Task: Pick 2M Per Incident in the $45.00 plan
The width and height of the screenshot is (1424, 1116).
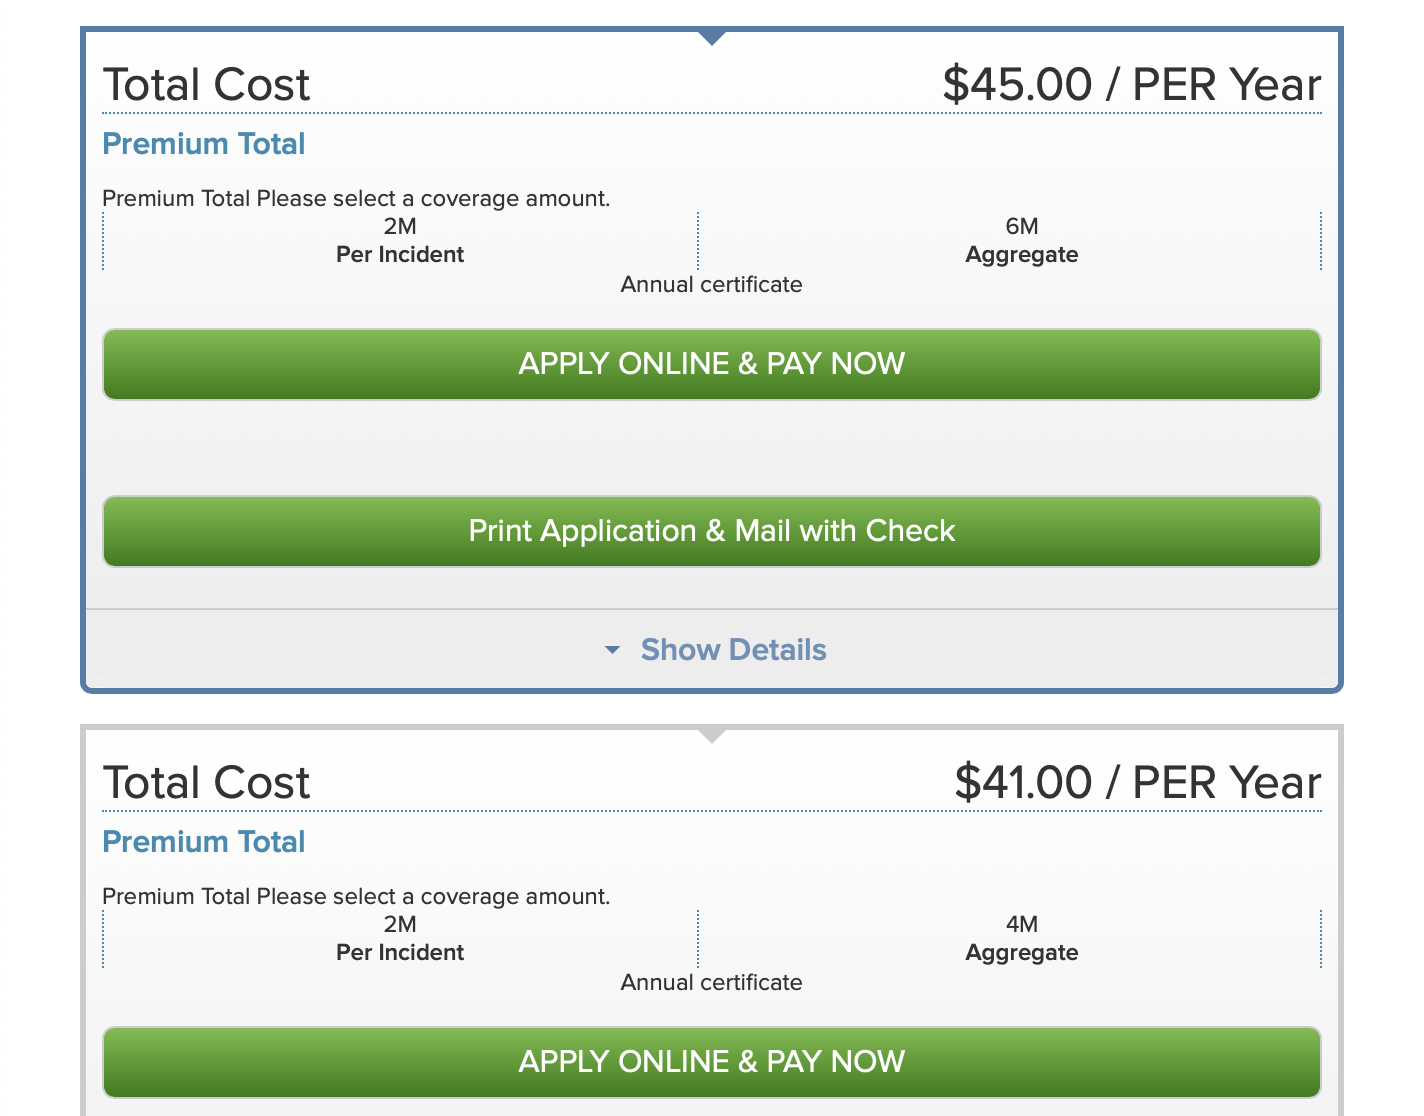Action: point(400,241)
